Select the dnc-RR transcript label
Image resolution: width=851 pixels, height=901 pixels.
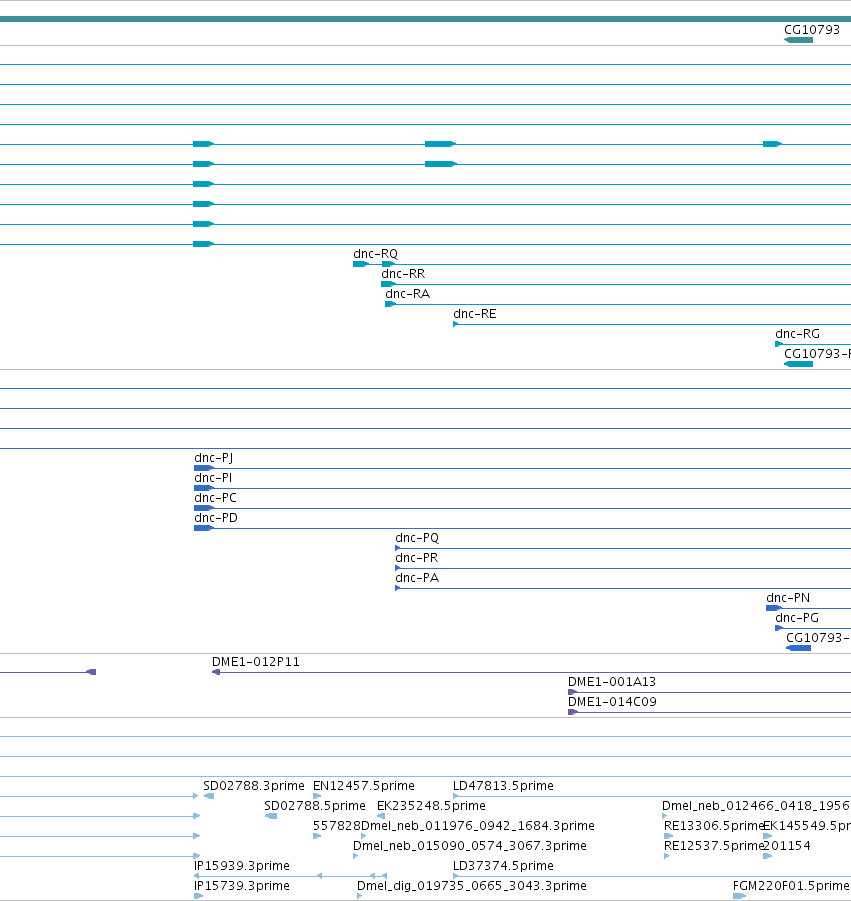403,274
